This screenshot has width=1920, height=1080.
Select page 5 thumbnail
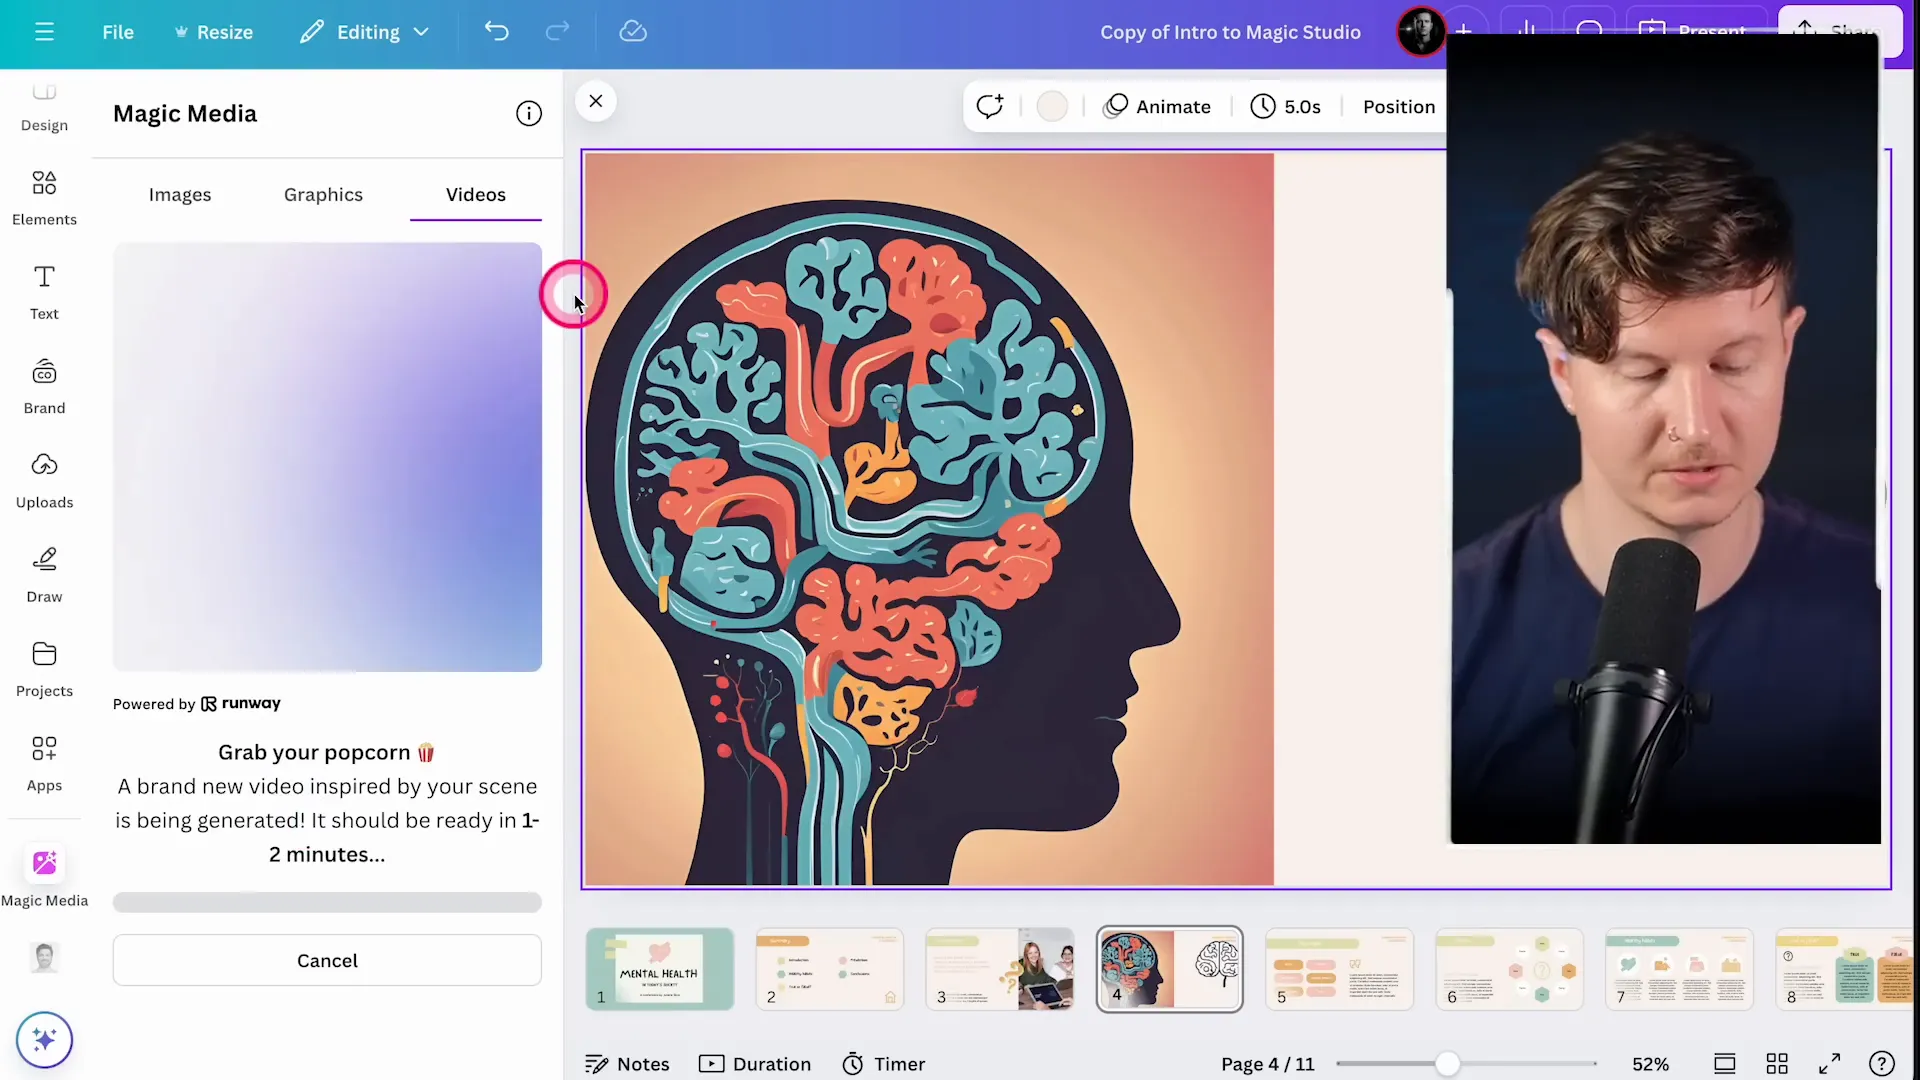click(x=1340, y=968)
